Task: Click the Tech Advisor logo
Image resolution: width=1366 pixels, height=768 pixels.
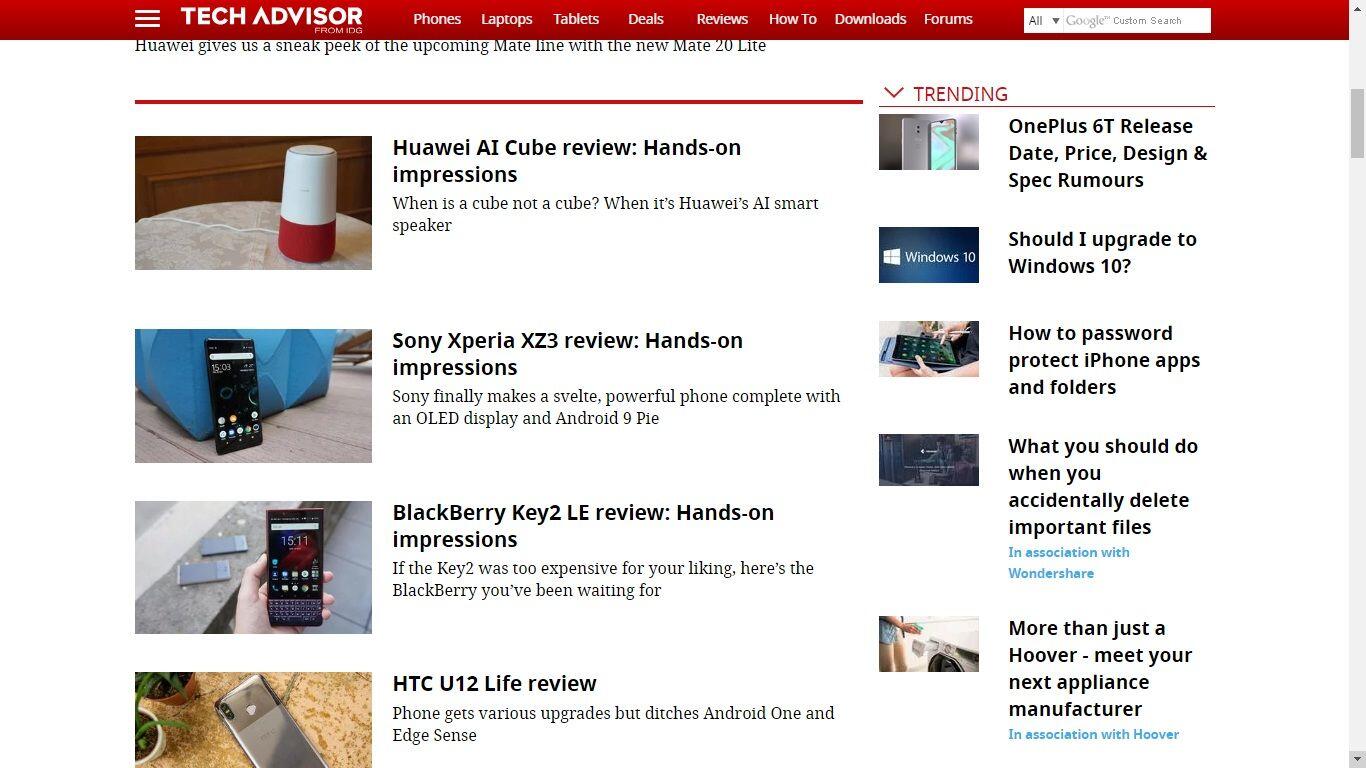Action: coord(272,19)
